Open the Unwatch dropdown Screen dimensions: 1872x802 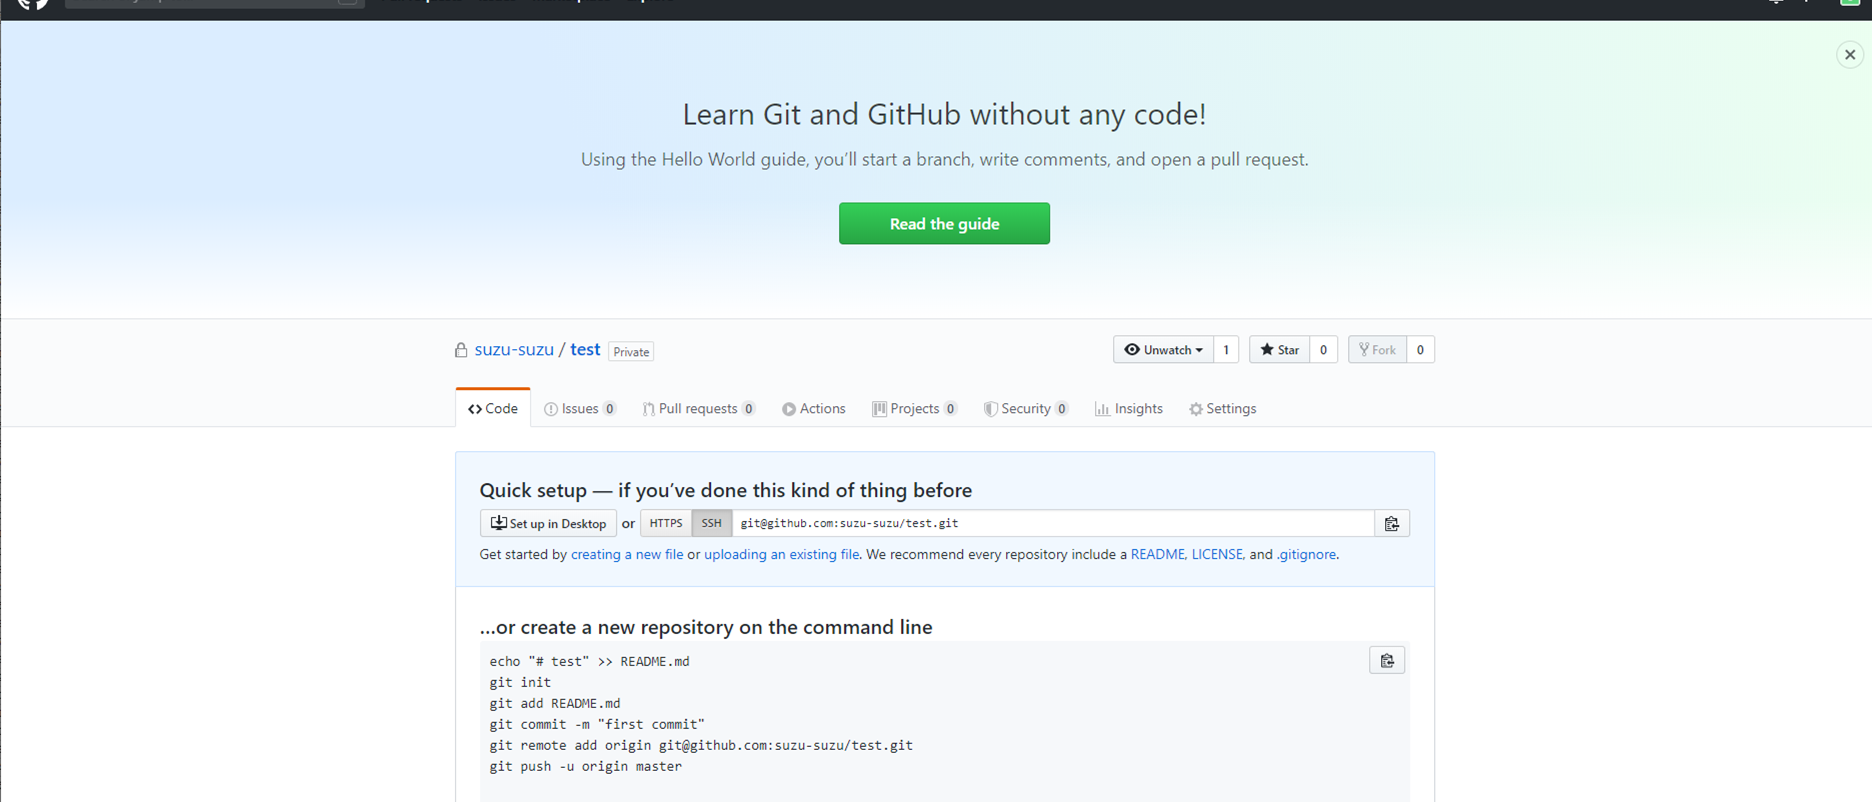tap(1163, 350)
